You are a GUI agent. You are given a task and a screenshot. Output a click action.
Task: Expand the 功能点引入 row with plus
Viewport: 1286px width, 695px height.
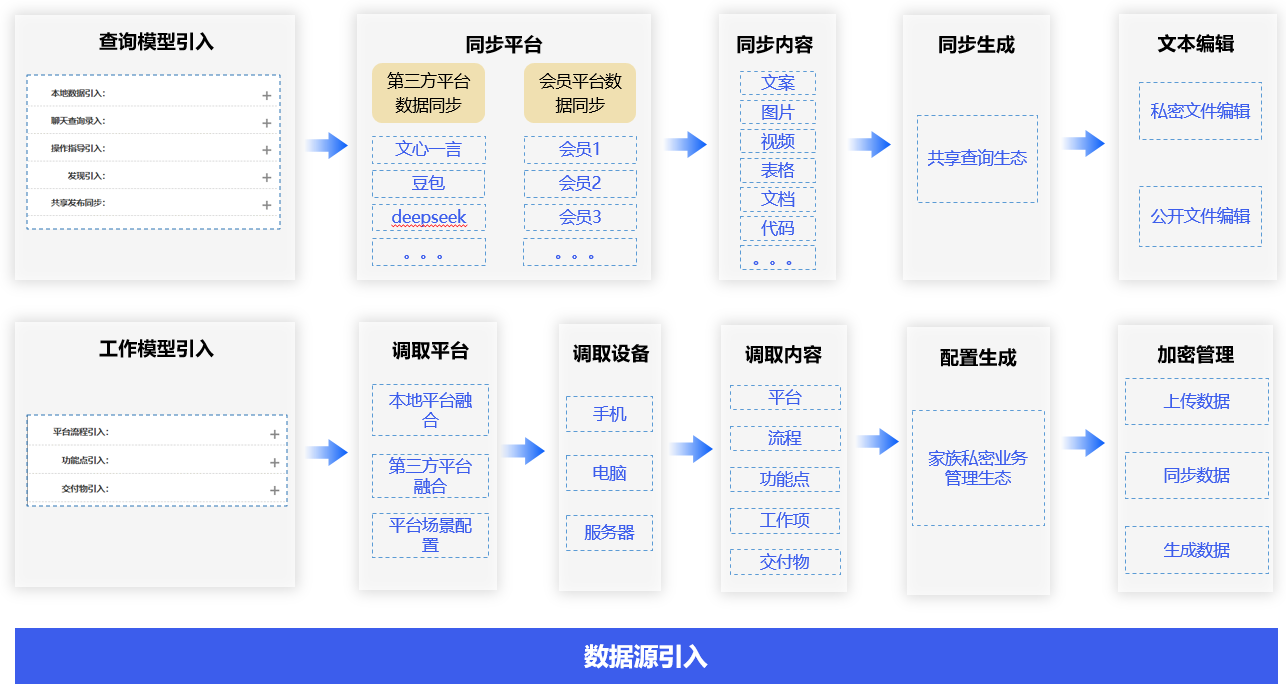click(x=274, y=462)
